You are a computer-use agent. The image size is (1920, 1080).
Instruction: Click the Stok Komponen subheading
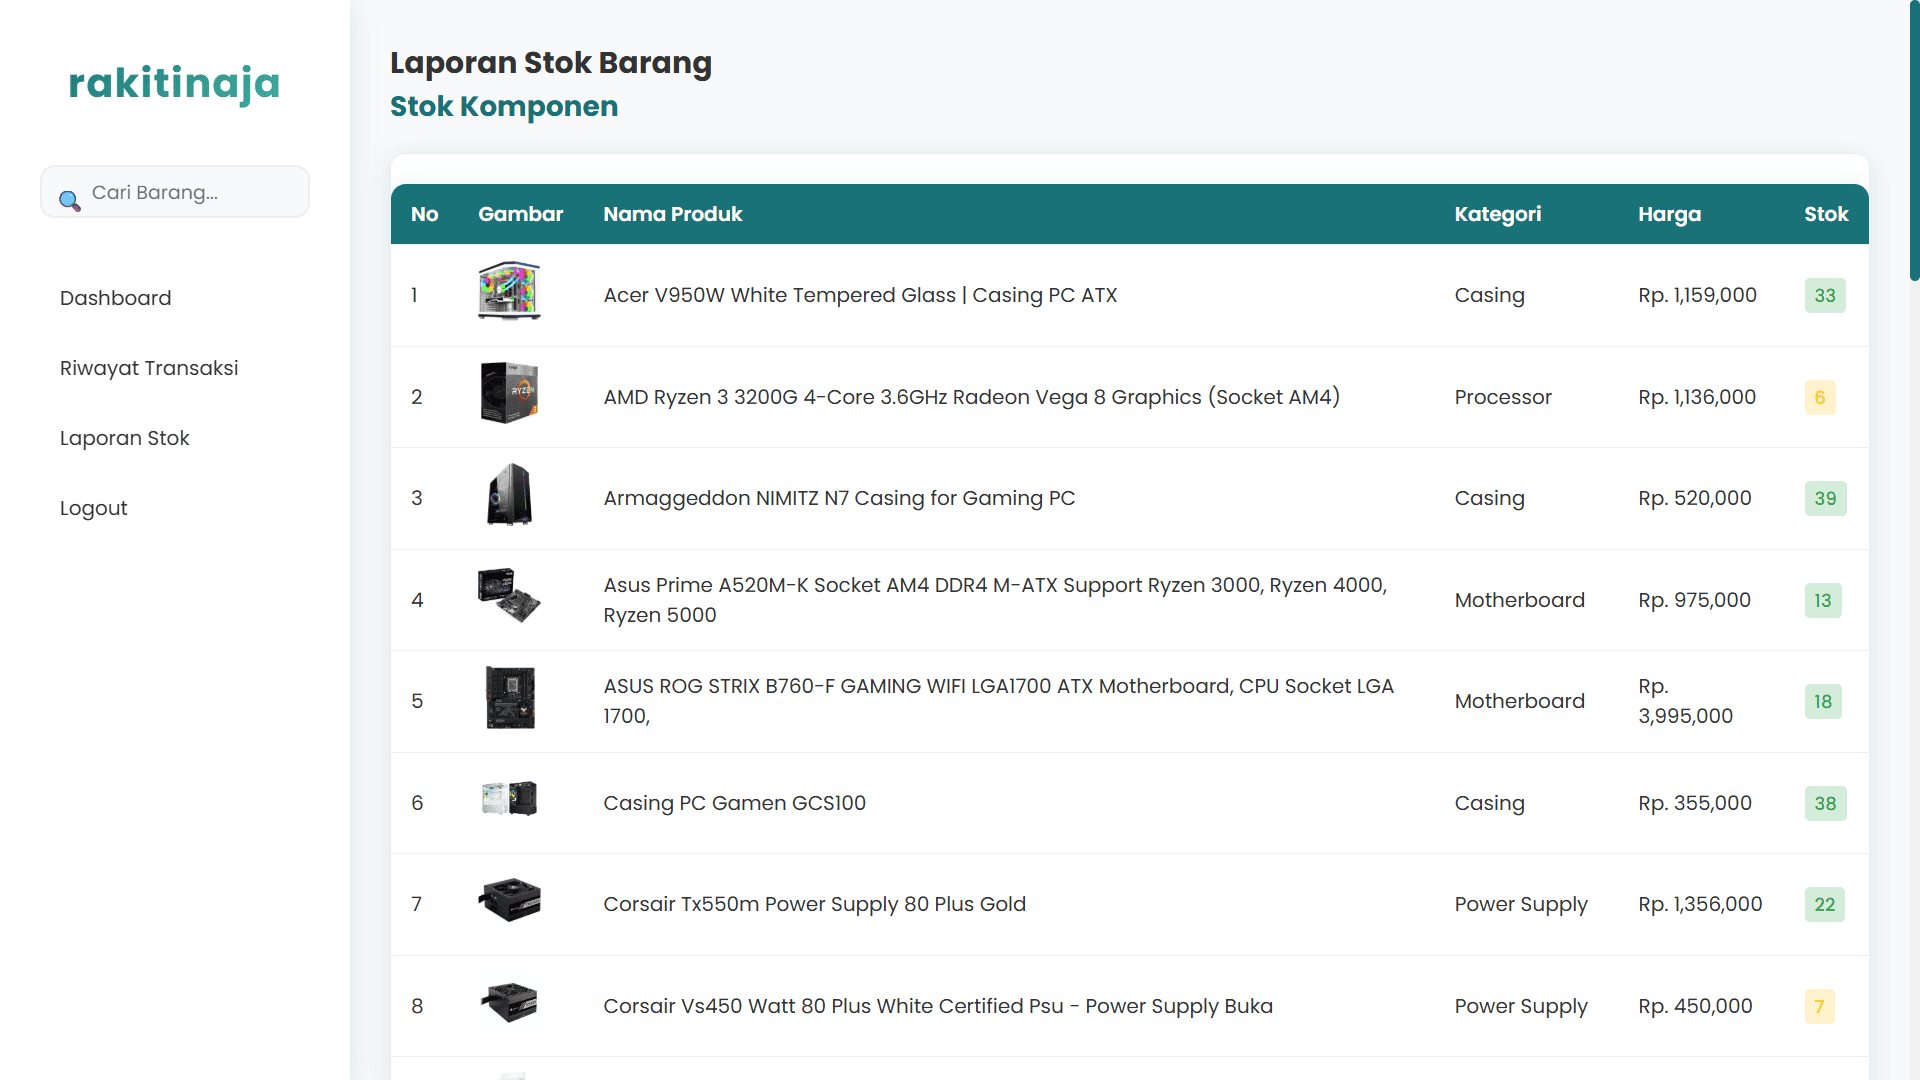tap(504, 106)
